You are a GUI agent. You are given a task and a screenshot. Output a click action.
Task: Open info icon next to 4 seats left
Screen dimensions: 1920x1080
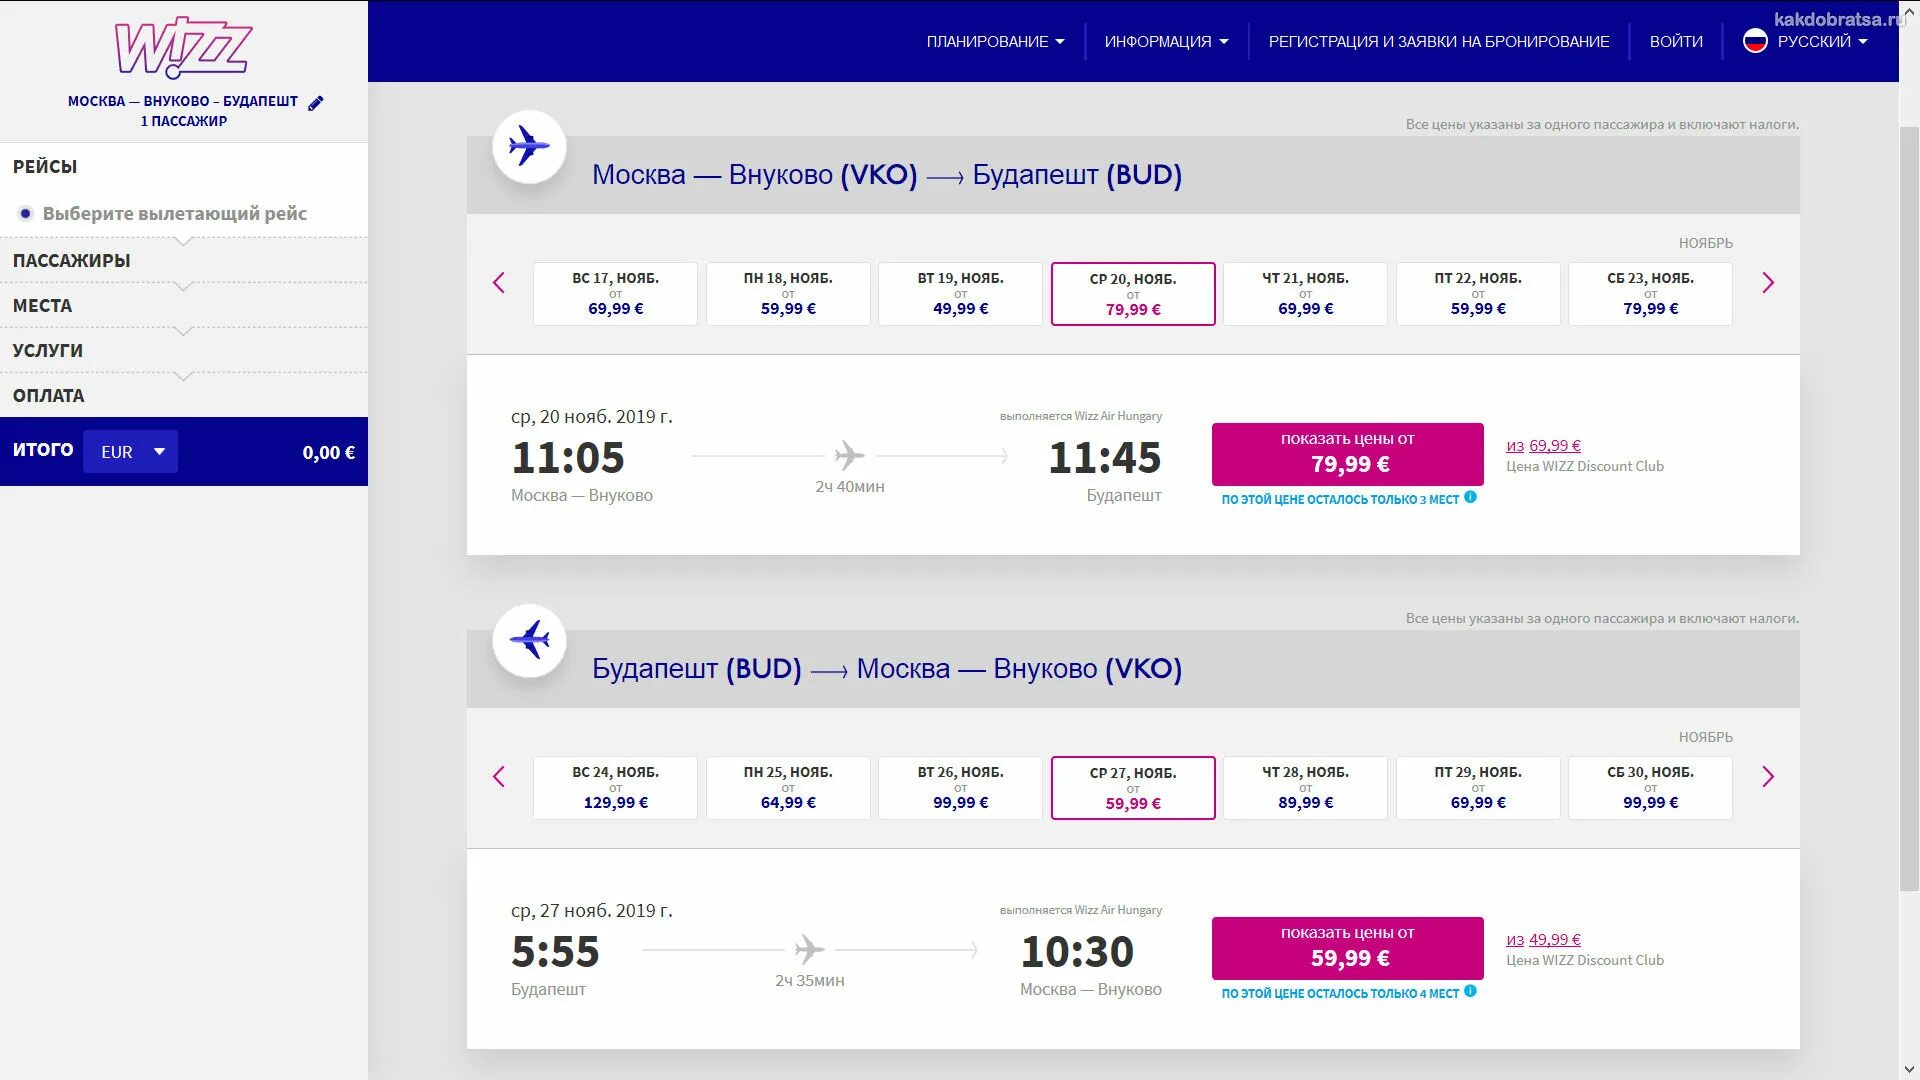(x=1470, y=991)
